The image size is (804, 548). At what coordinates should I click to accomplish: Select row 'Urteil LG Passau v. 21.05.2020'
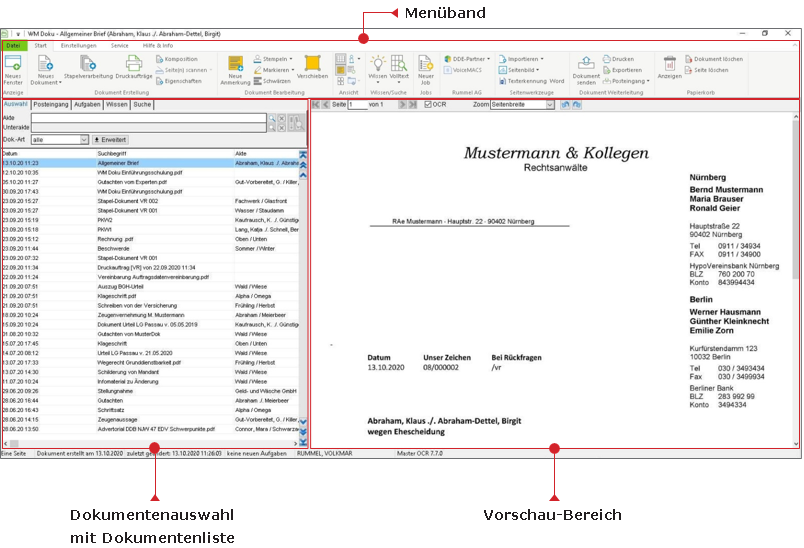151,353
